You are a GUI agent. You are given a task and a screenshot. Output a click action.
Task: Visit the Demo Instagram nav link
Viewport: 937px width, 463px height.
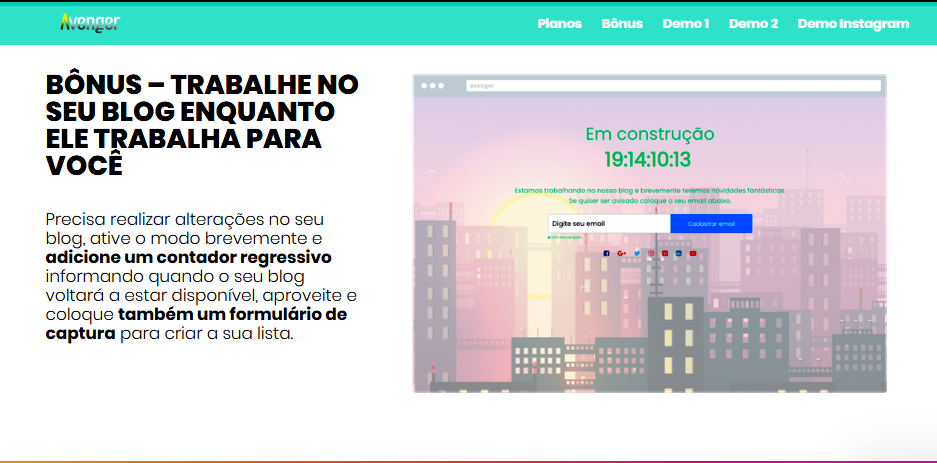point(853,24)
